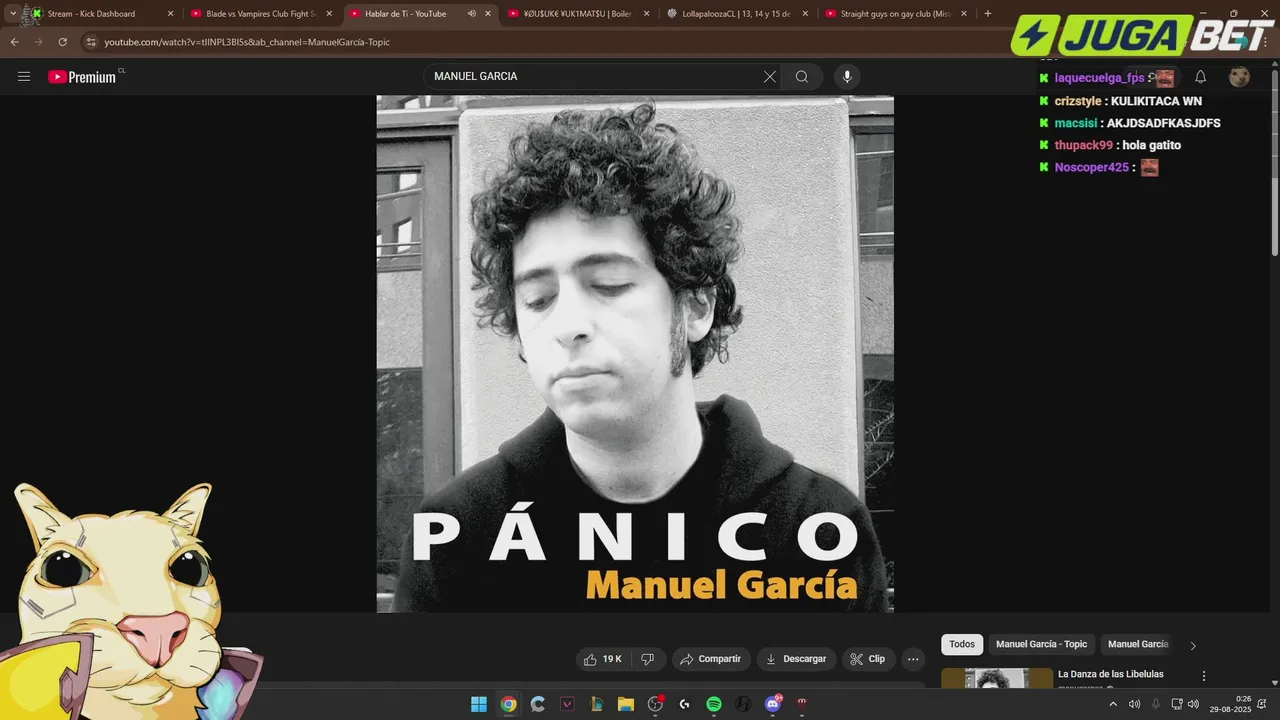Viewport: 1280px width, 720px height.
Task: Show hidden system tray icons
Action: pyautogui.click(x=1113, y=704)
